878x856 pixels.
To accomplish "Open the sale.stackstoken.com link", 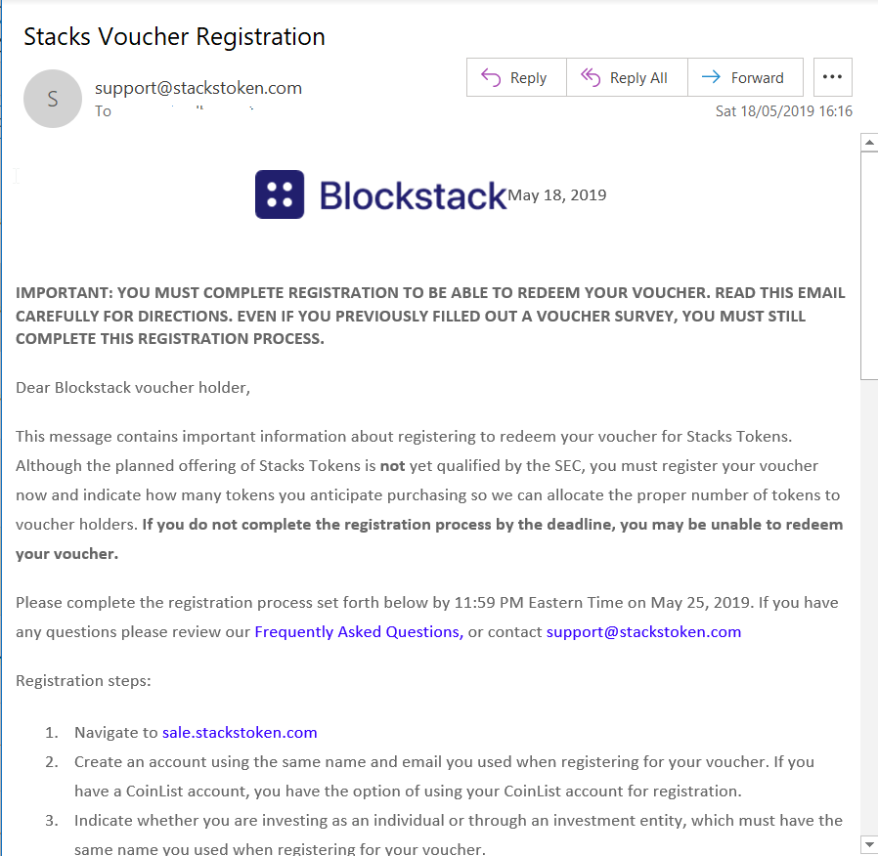I will click(239, 732).
